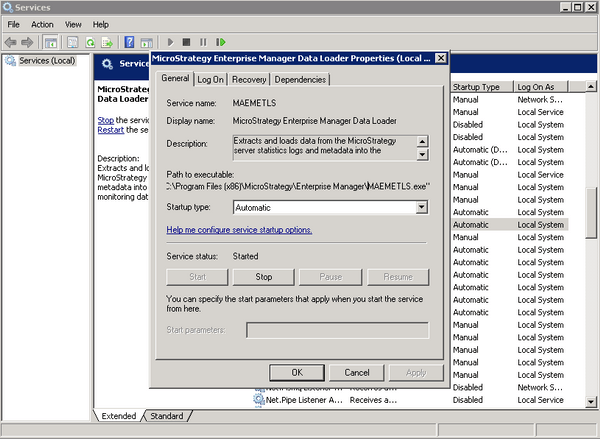Open the blue Help question-mark icon
Viewport: 600px width, 439px height.
pyautogui.click(x=129, y=42)
